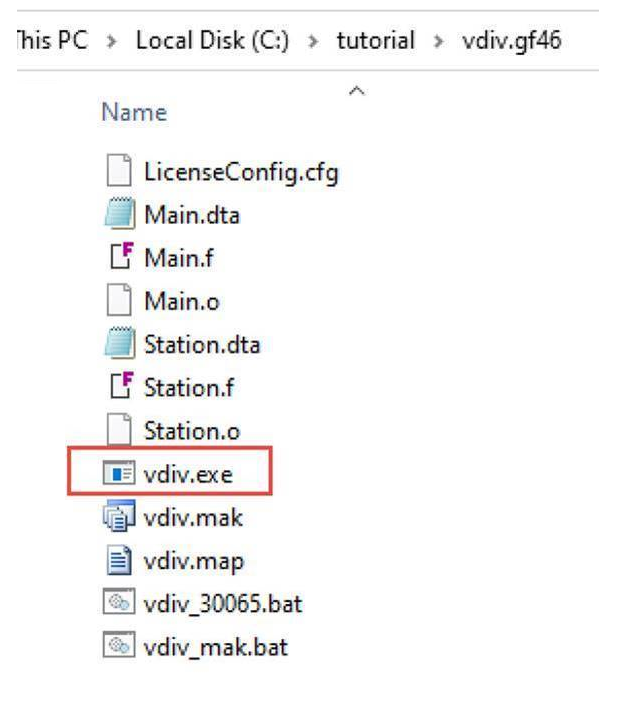This screenshot has width=624, height=716.
Task: Click the Main.f Fortran source icon
Action: 120,258
